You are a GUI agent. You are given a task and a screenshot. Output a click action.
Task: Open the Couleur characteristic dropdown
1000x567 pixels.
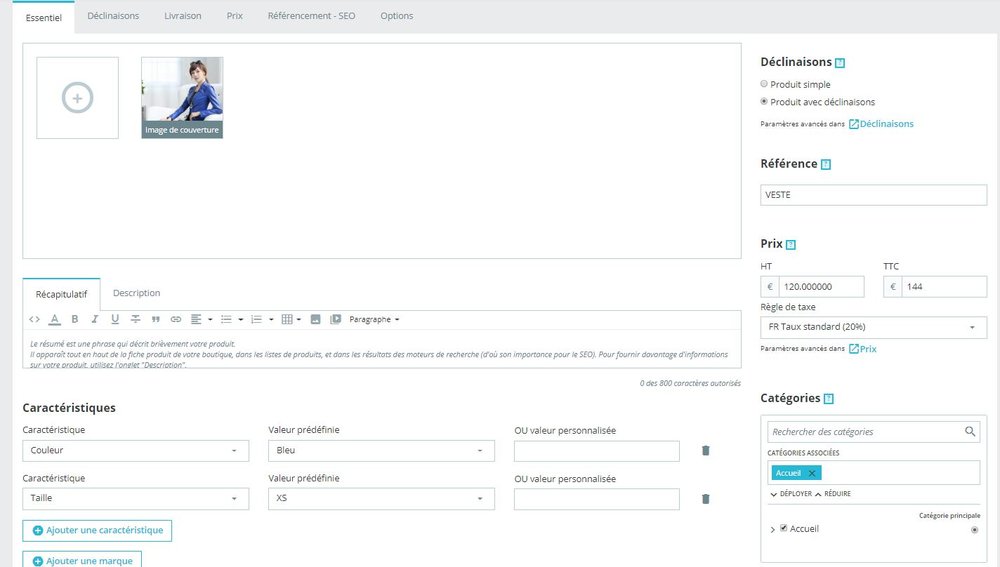coord(135,451)
